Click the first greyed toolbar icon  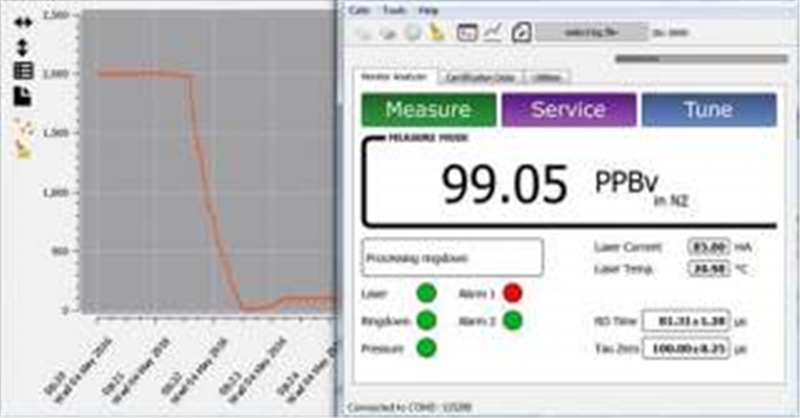tap(364, 33)
